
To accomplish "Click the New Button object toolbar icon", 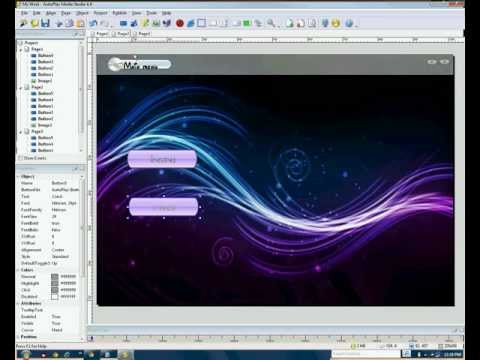I will tap(123, 23).
